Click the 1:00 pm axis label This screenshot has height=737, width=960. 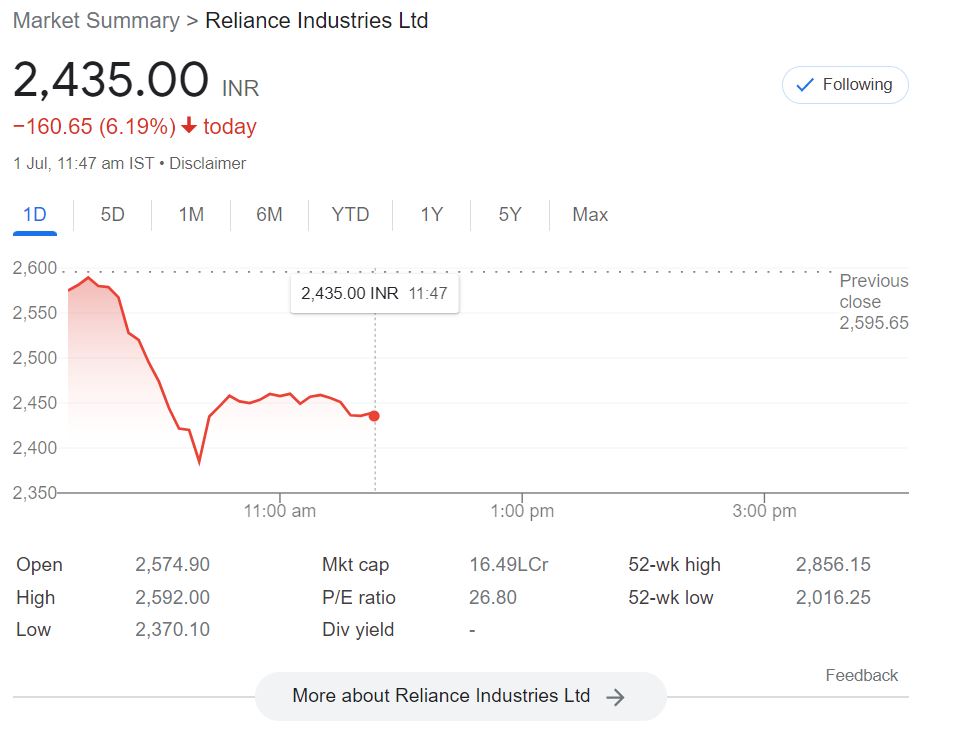click(522, 511)
